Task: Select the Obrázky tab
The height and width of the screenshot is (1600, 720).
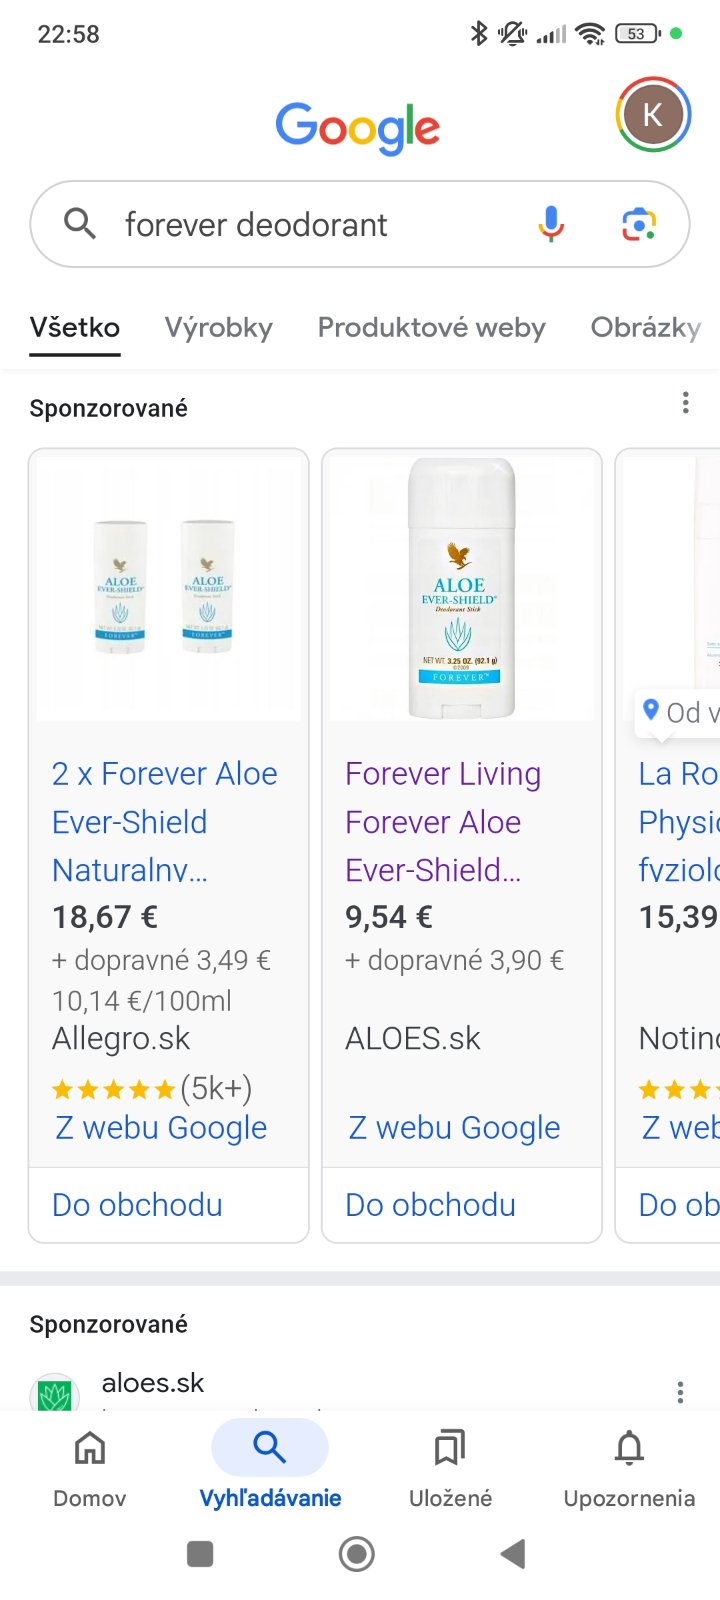Action: click(646, 328)
